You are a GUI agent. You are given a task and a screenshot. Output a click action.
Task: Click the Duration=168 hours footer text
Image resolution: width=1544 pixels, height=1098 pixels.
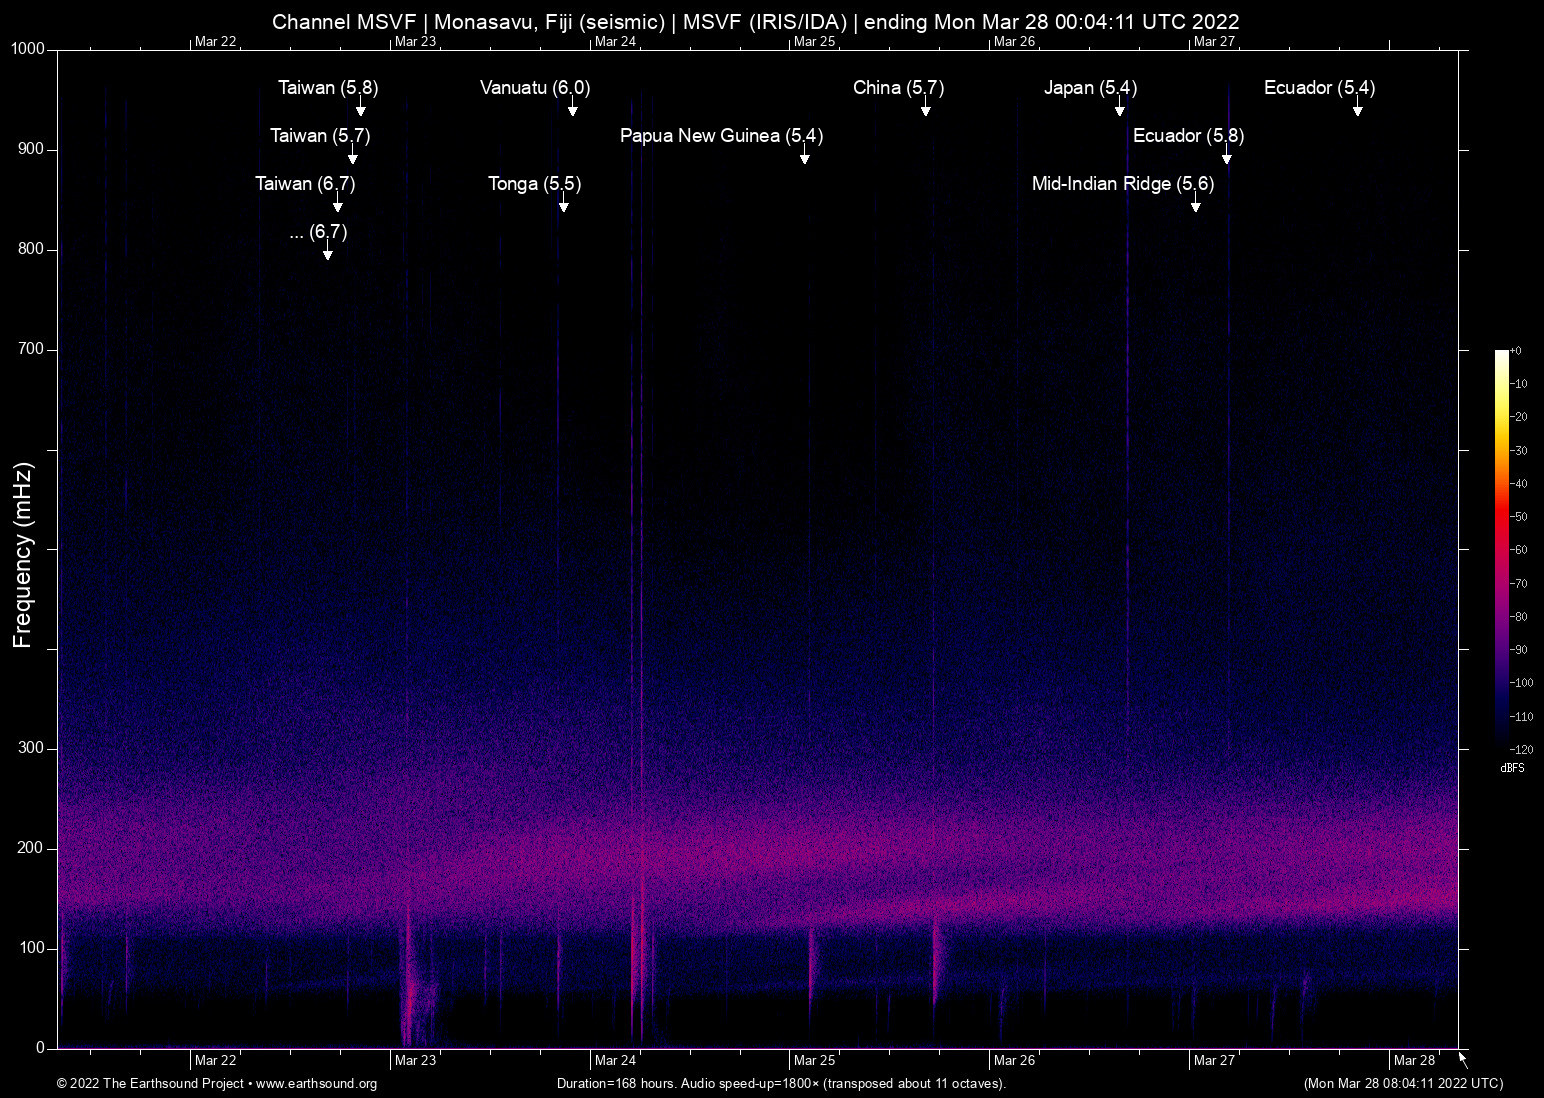[781, 1084]
